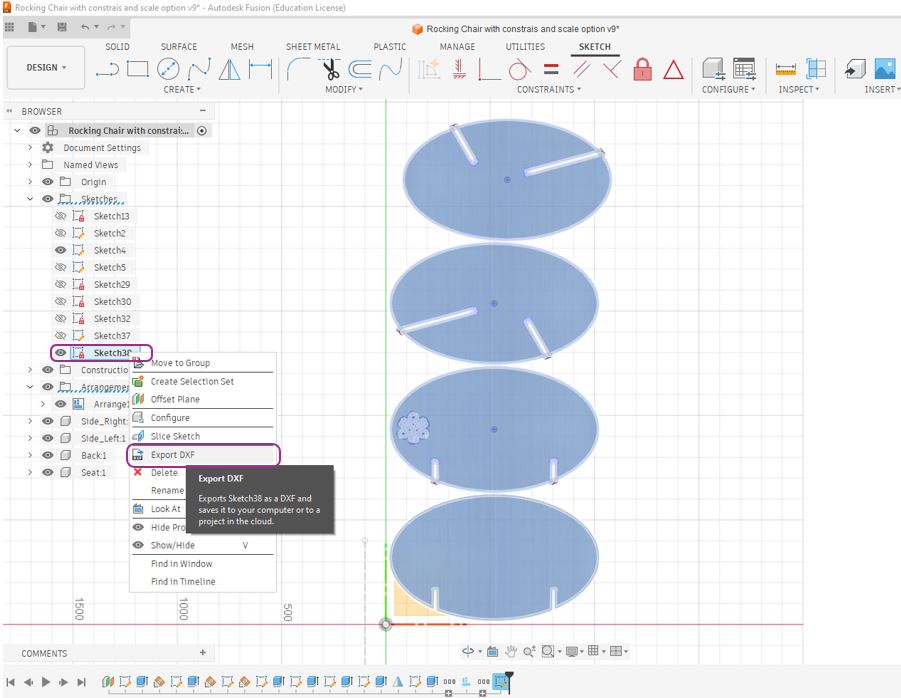Screen dimensions: 901x698
Task: Open the DESIGN workspace dropdown
Action: pos(46,68)
